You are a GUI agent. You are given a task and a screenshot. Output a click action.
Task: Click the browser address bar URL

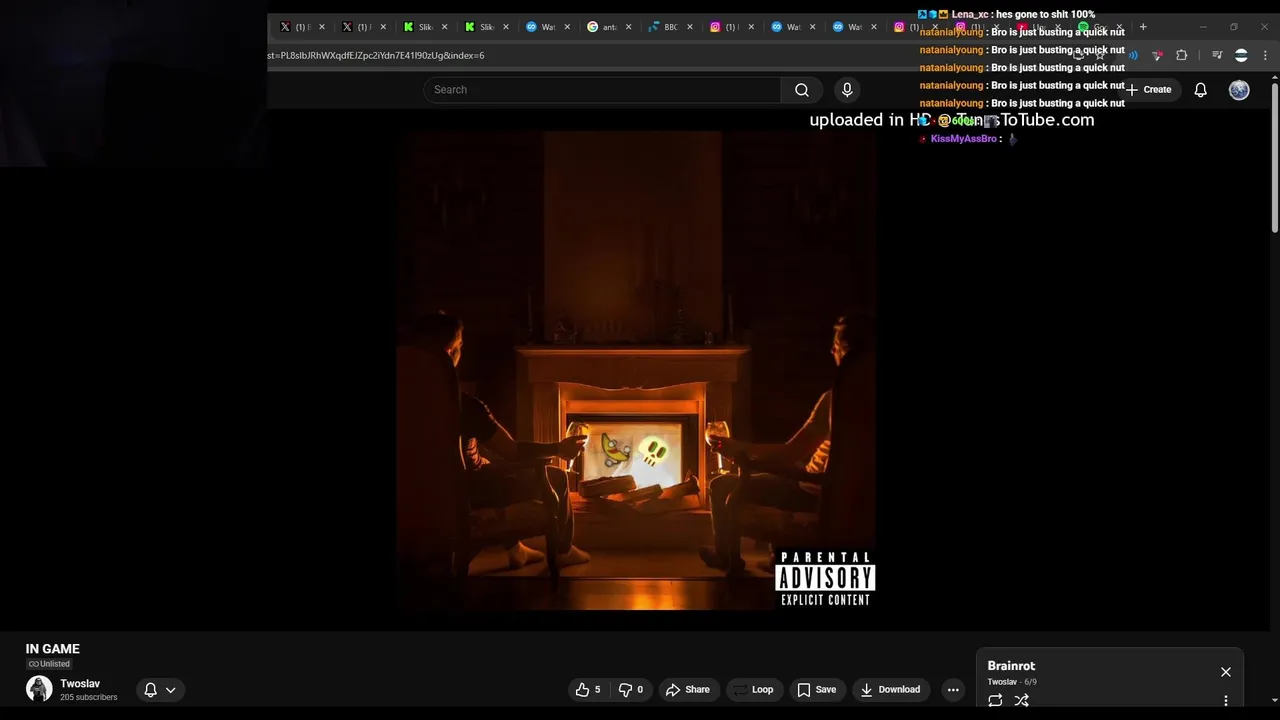coord(375,55)
